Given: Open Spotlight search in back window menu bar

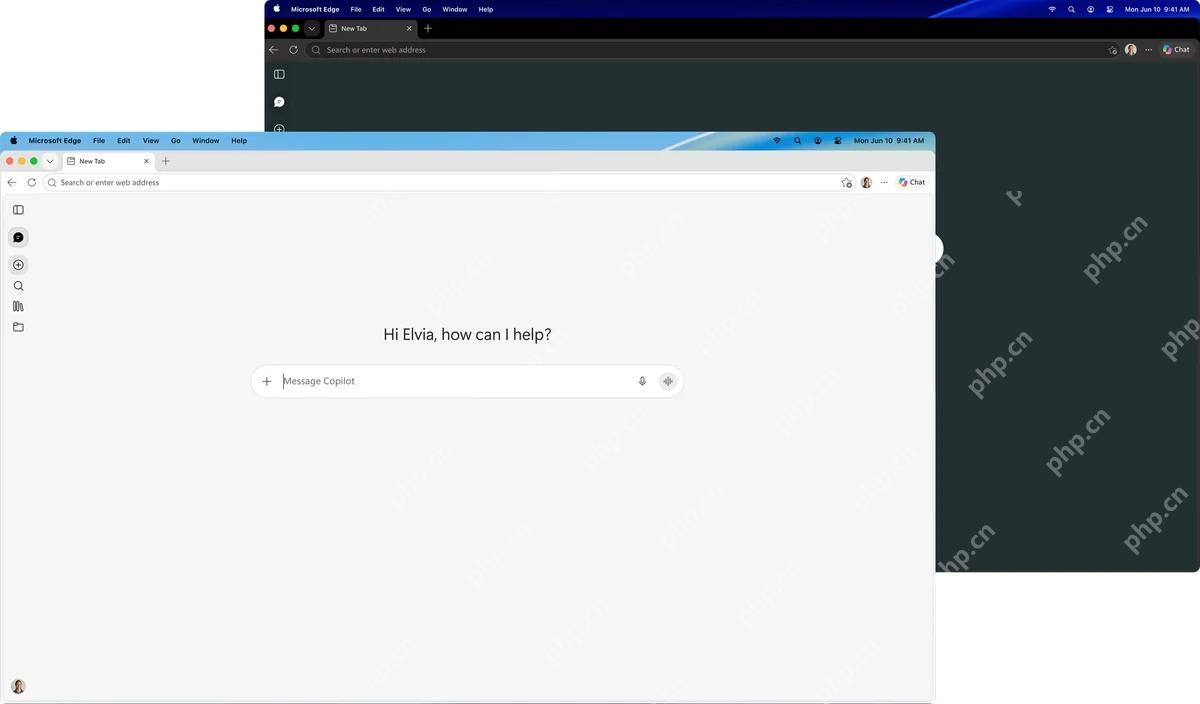Looking at the screenshot, I should coord(1071,9).
